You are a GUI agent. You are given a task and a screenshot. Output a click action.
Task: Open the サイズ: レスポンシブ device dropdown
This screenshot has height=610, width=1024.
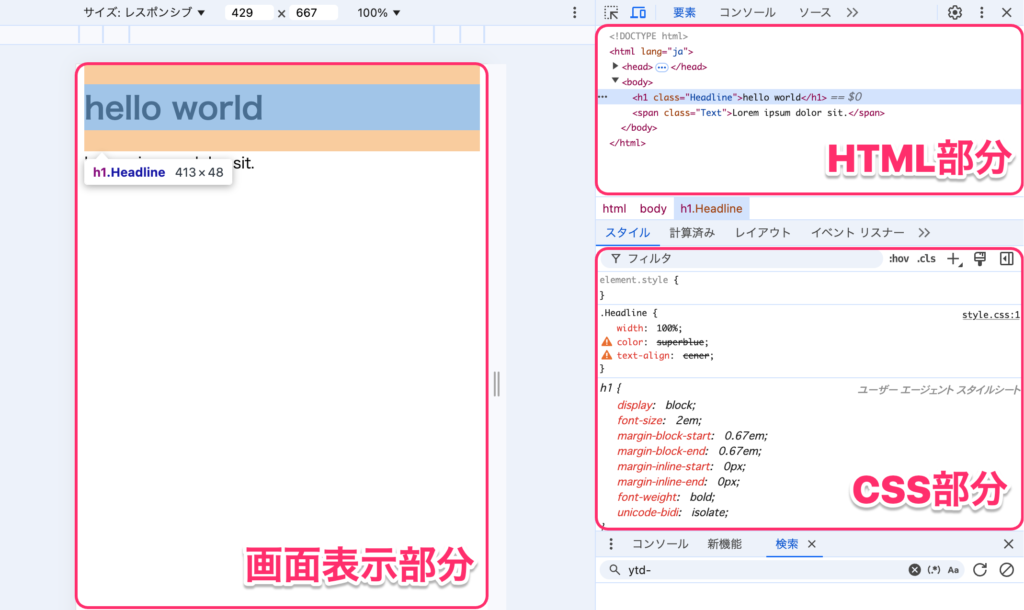[144, 13]
